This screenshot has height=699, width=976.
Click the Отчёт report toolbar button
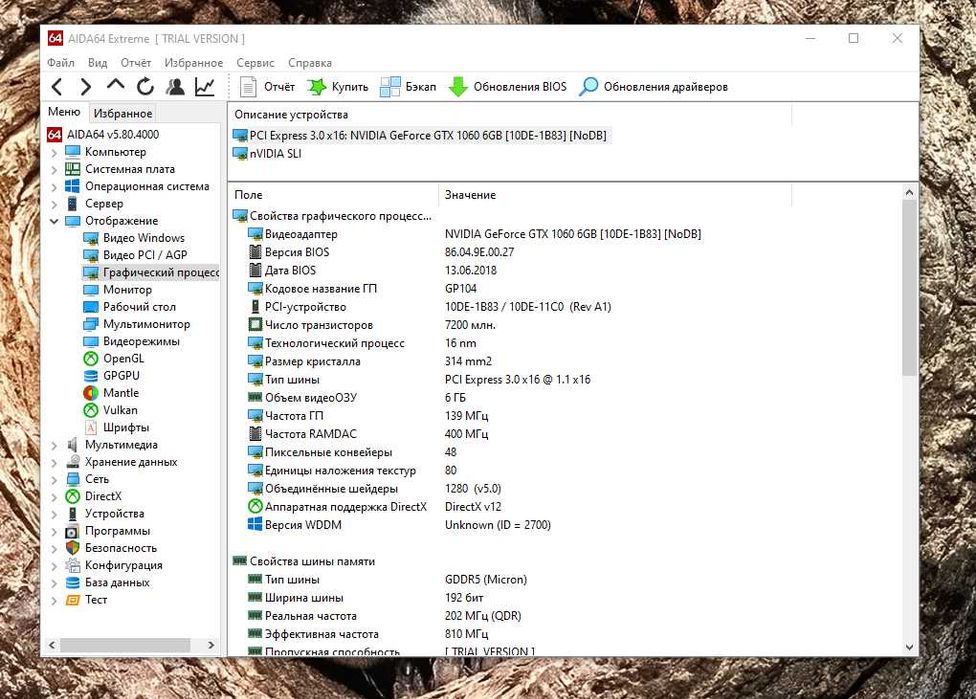click(x=267, y=87)
